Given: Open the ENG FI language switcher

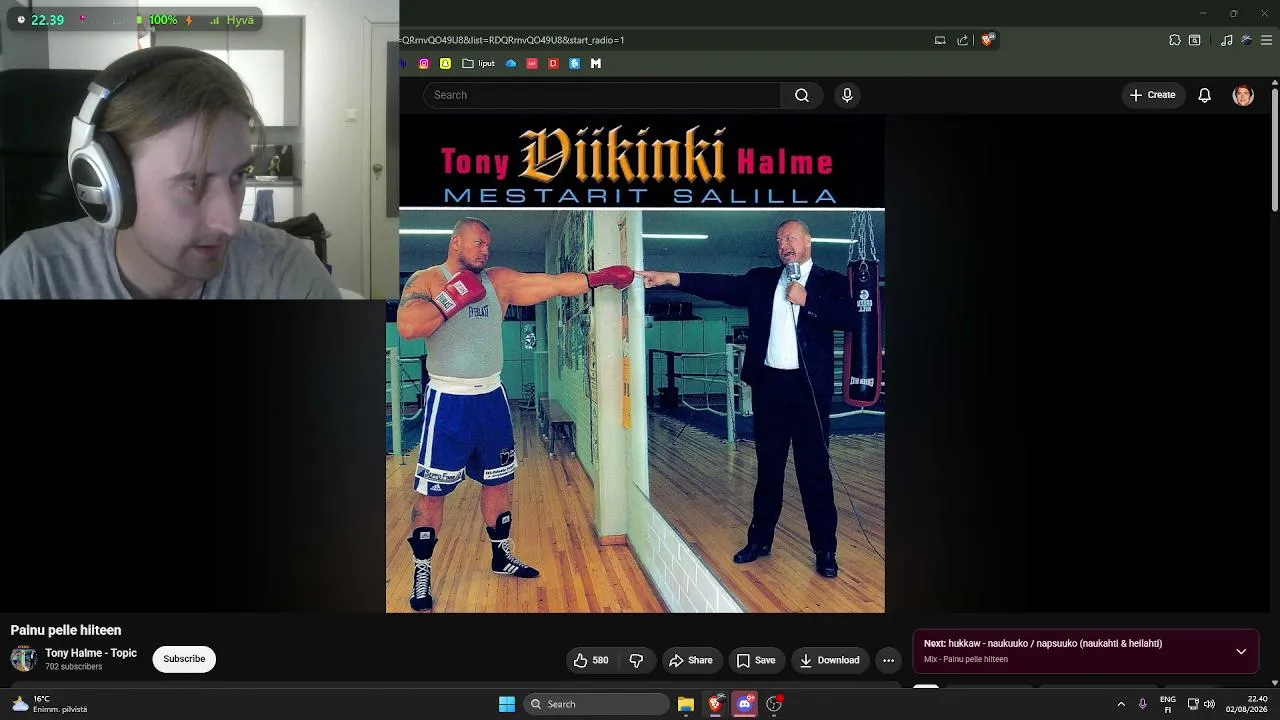Looking at the screenshot, I should pos(1167,704).
